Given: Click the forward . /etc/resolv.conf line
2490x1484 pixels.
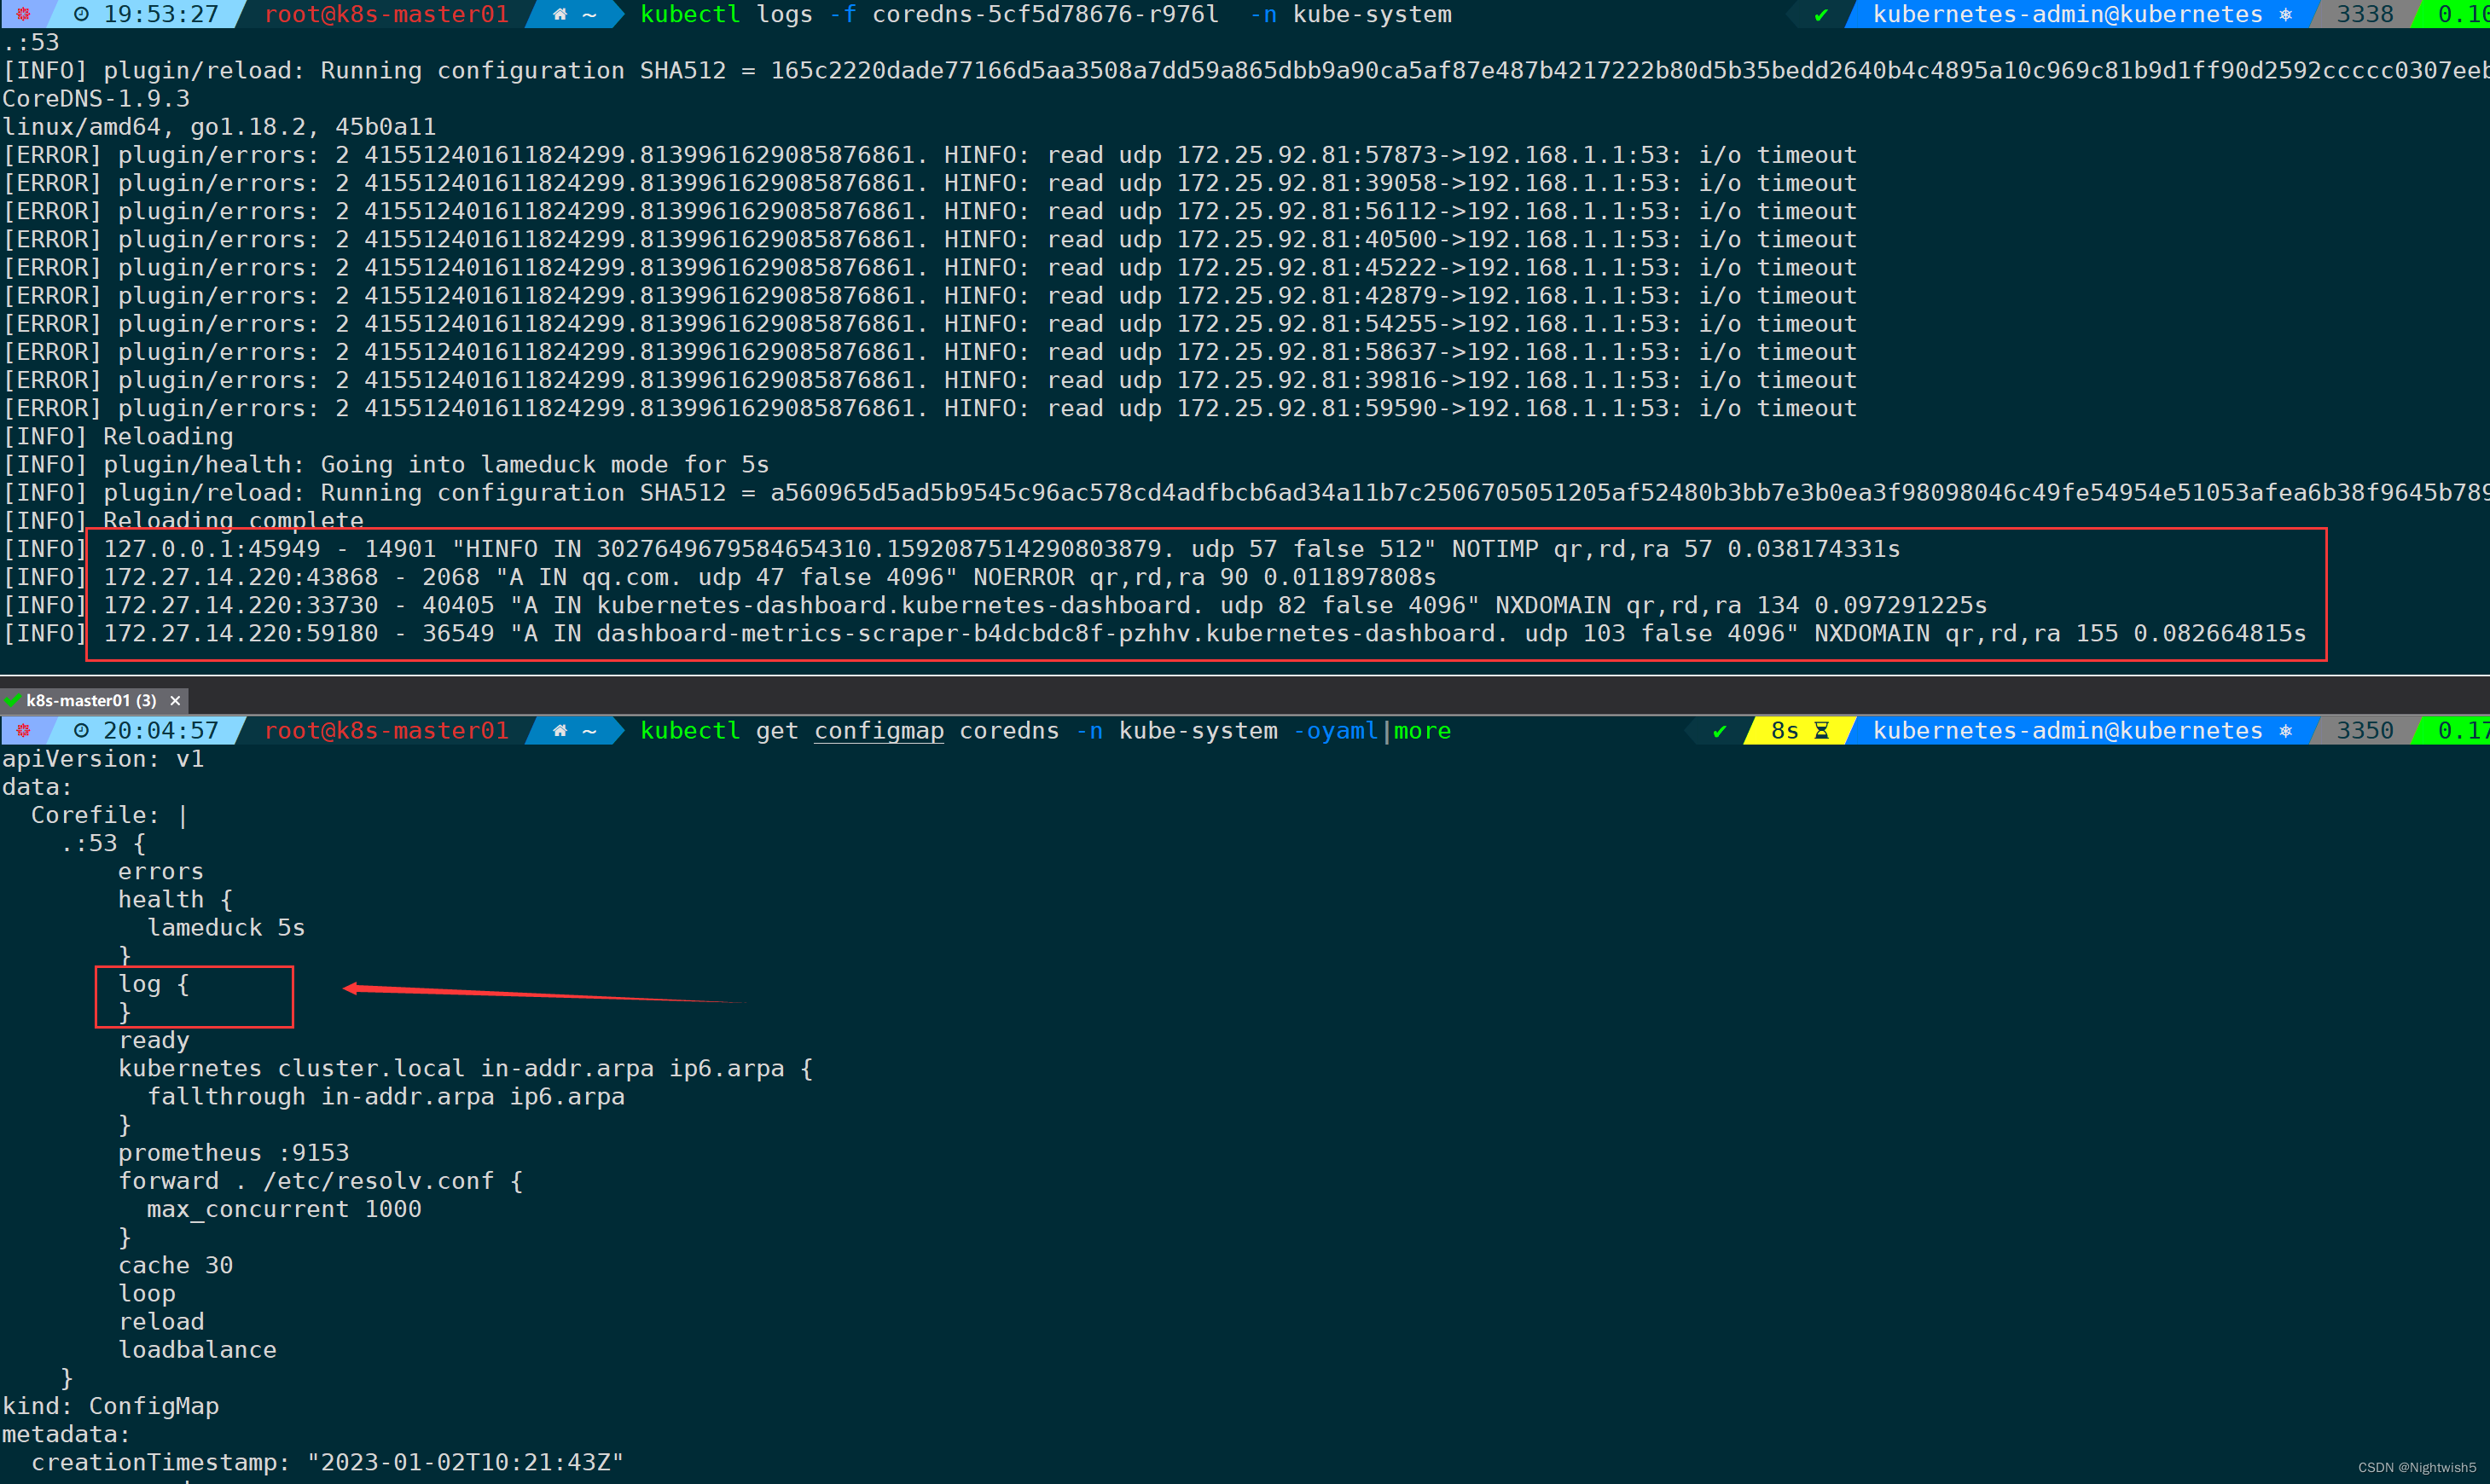Looking at the screenshot, I should pyautogui.click(x=320, y=1181).
